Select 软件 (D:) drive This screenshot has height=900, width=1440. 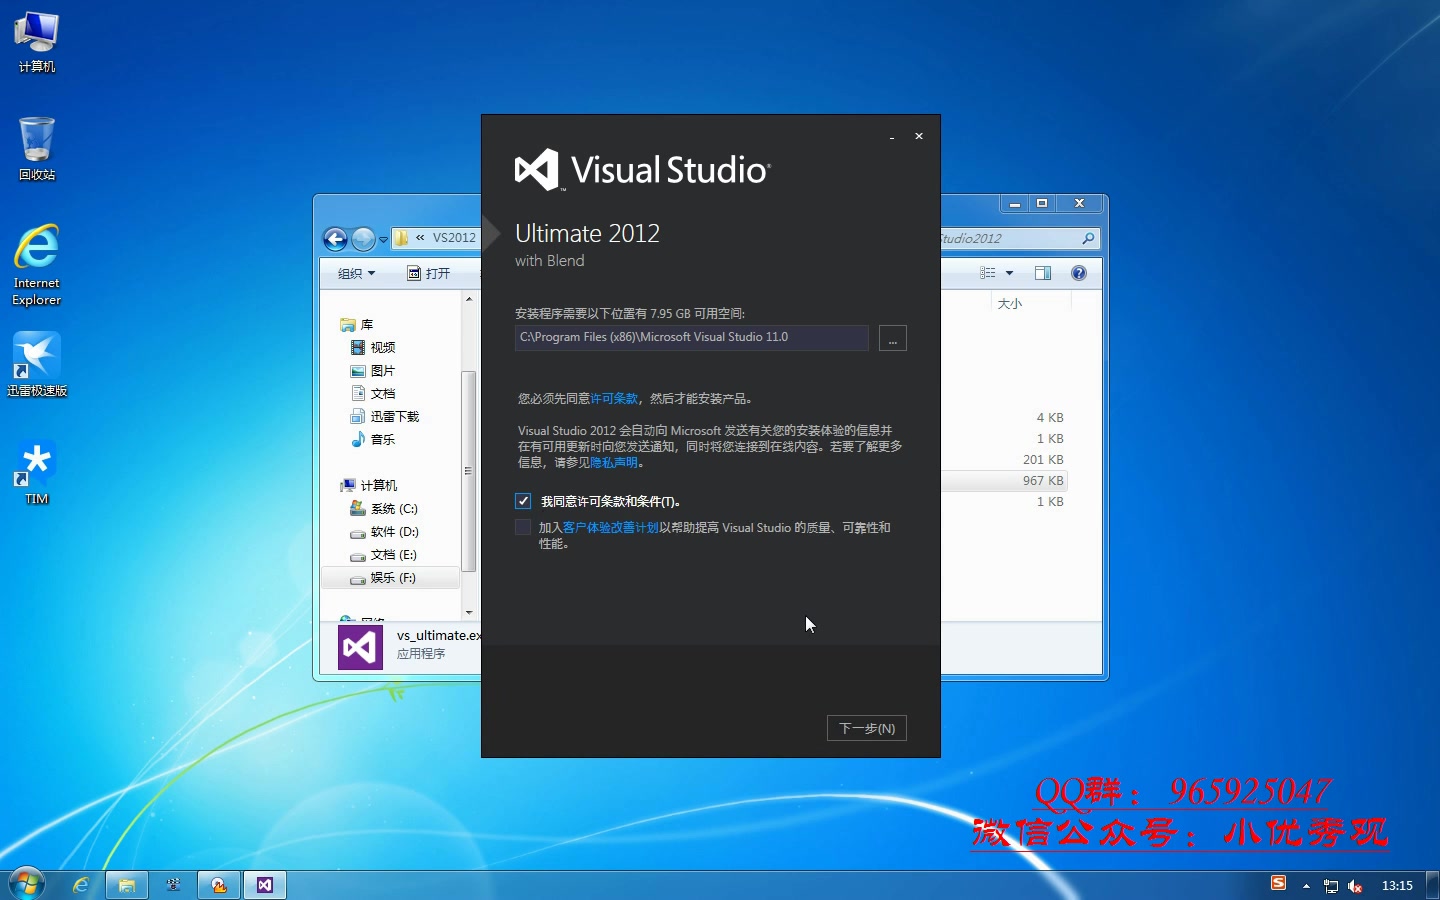coord(384,532)
